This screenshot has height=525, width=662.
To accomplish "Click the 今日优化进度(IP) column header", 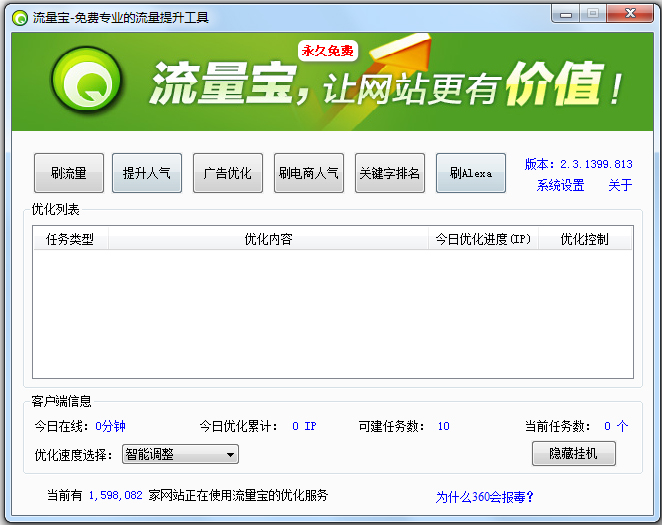I will pyautogui.click(x=483, y=239).
